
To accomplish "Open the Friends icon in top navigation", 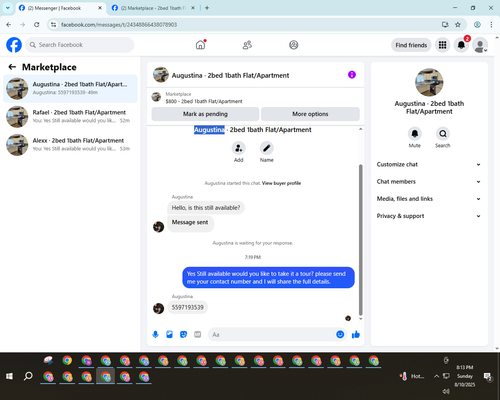I will tap(247, 45).
